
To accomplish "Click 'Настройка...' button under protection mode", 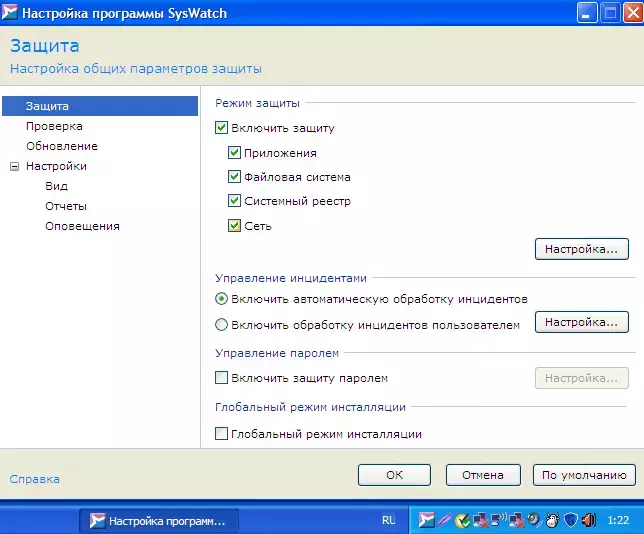I will (x=582, y=249).
